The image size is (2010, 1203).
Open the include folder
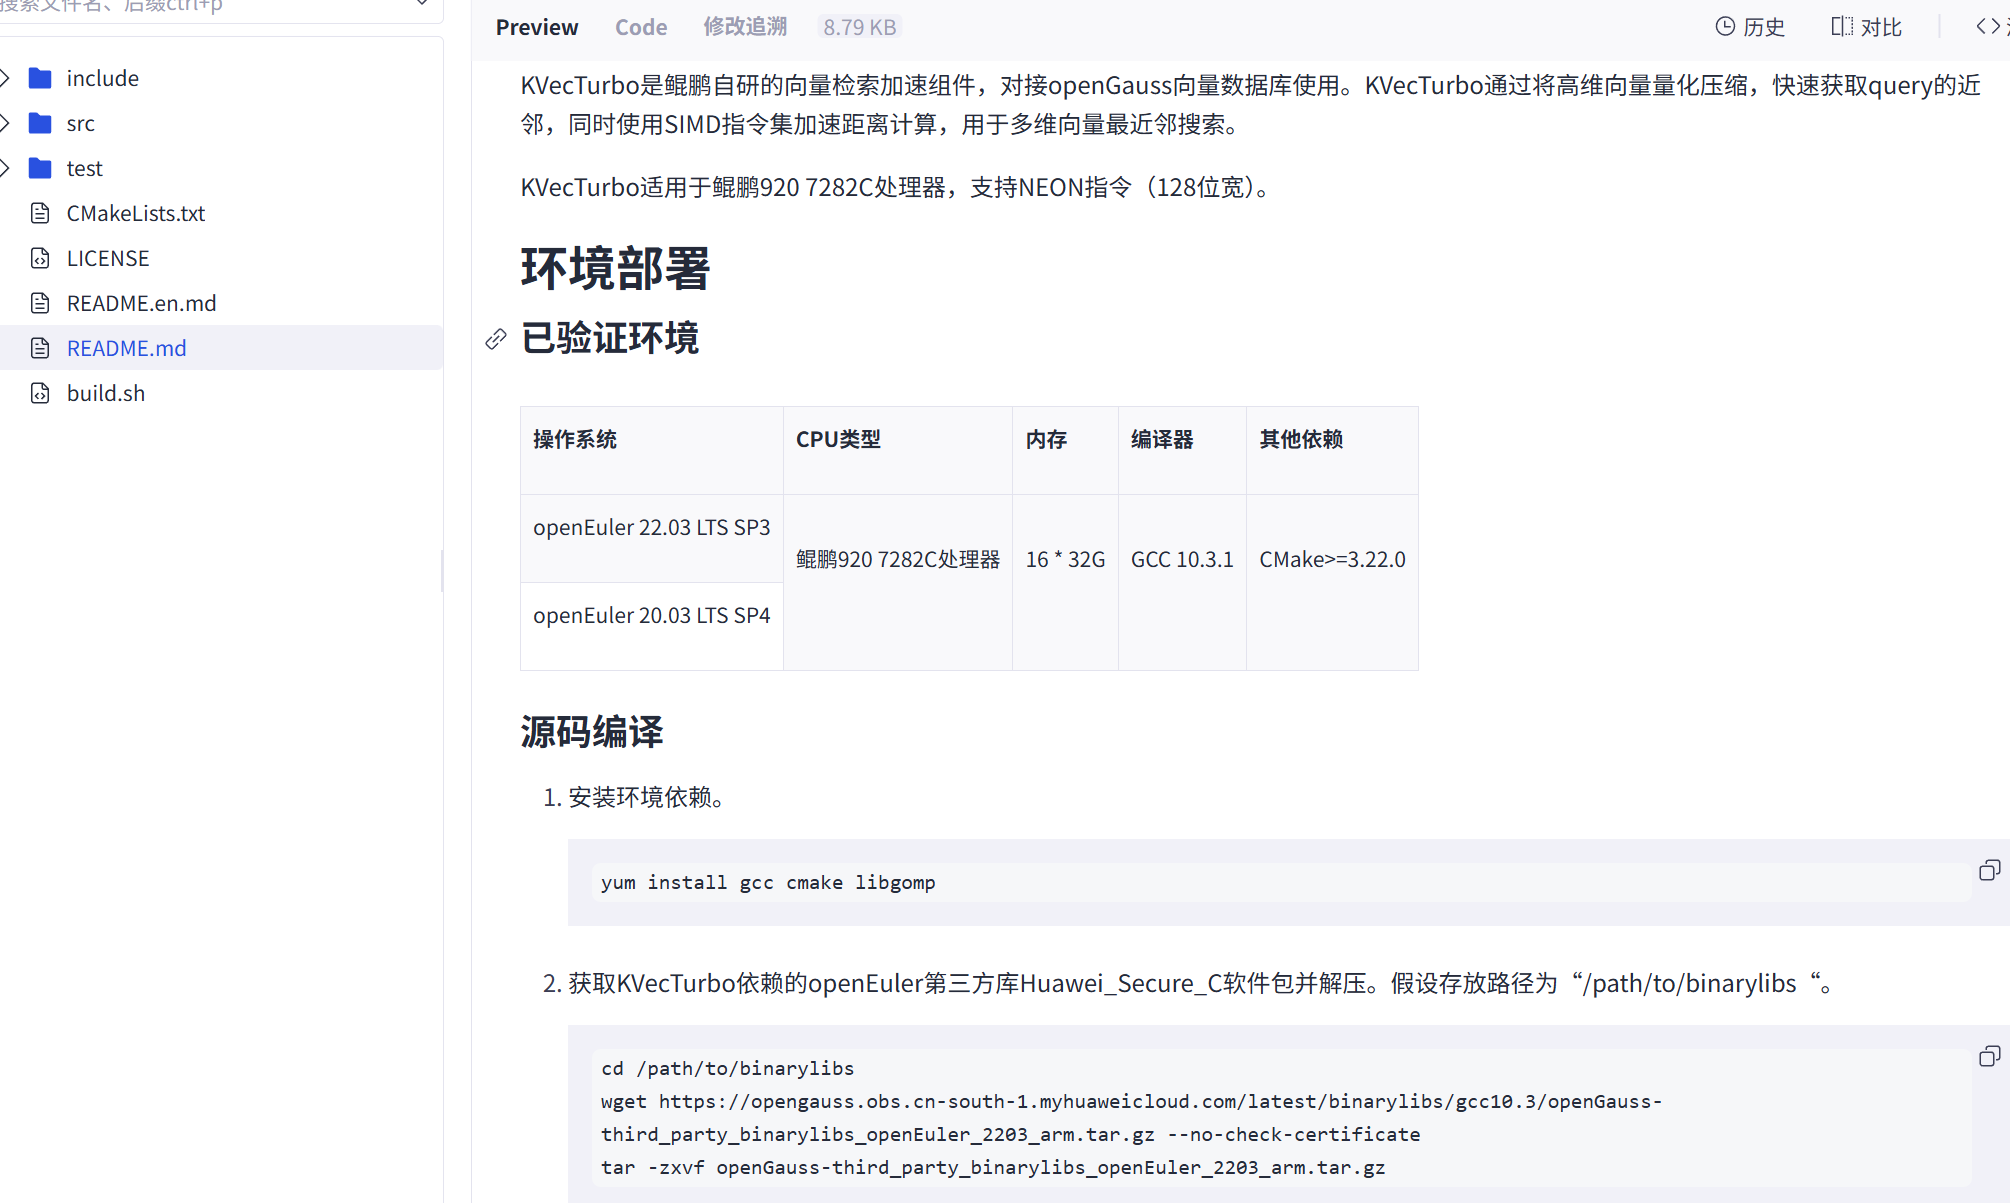click(x=102, y=78)
